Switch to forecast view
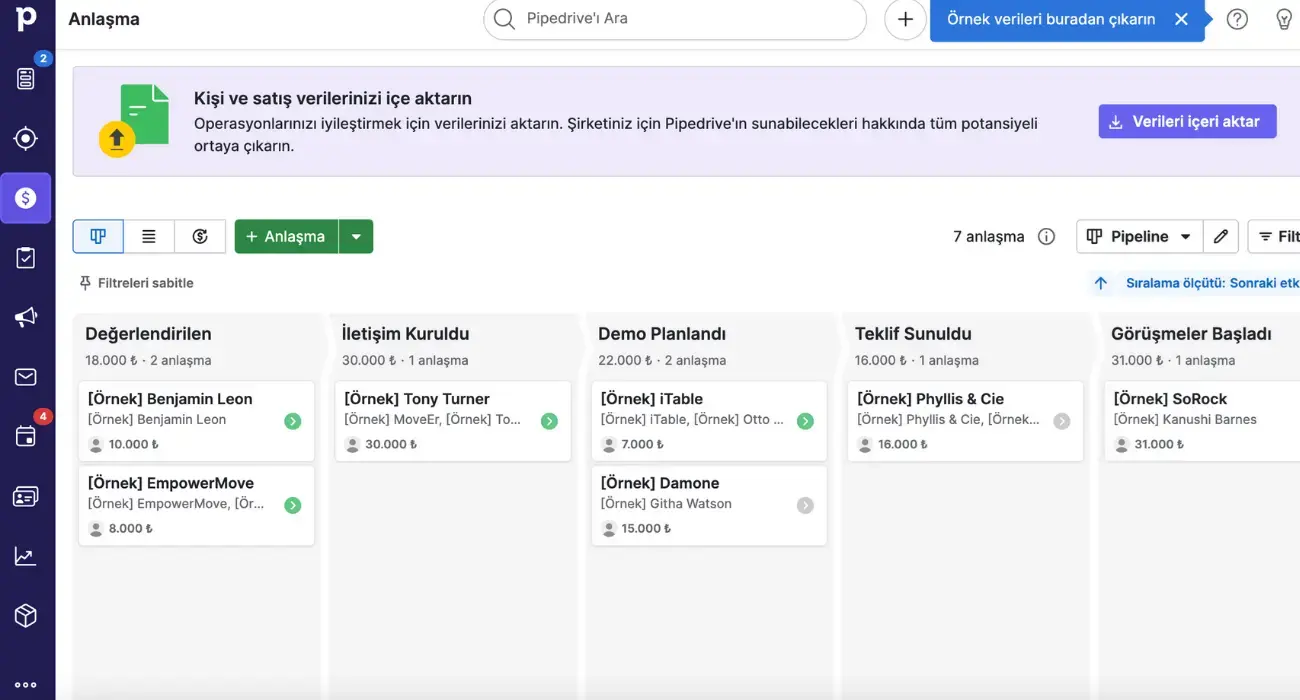The width and height of the screenshot is (1300, 700). point(200,236)
